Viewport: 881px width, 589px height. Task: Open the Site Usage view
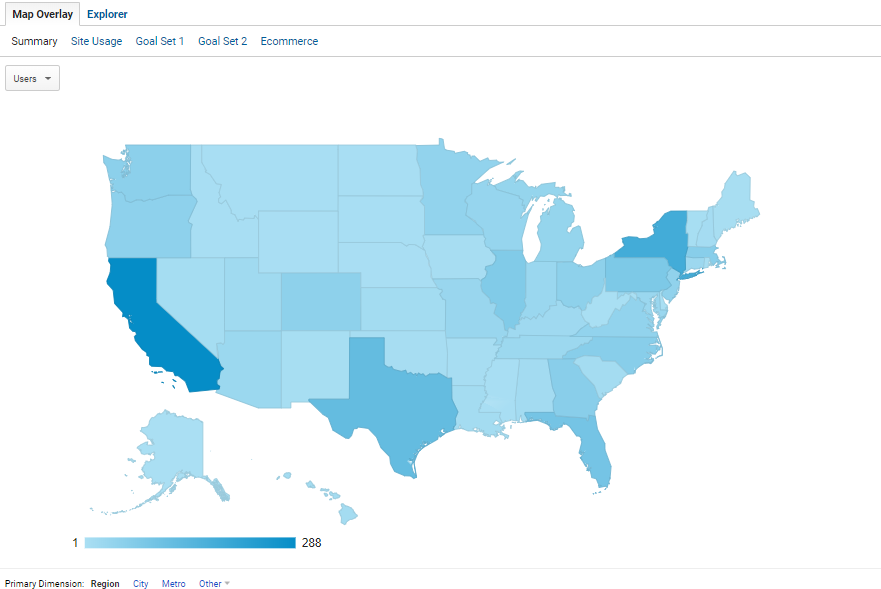click(x=97, y=41)
